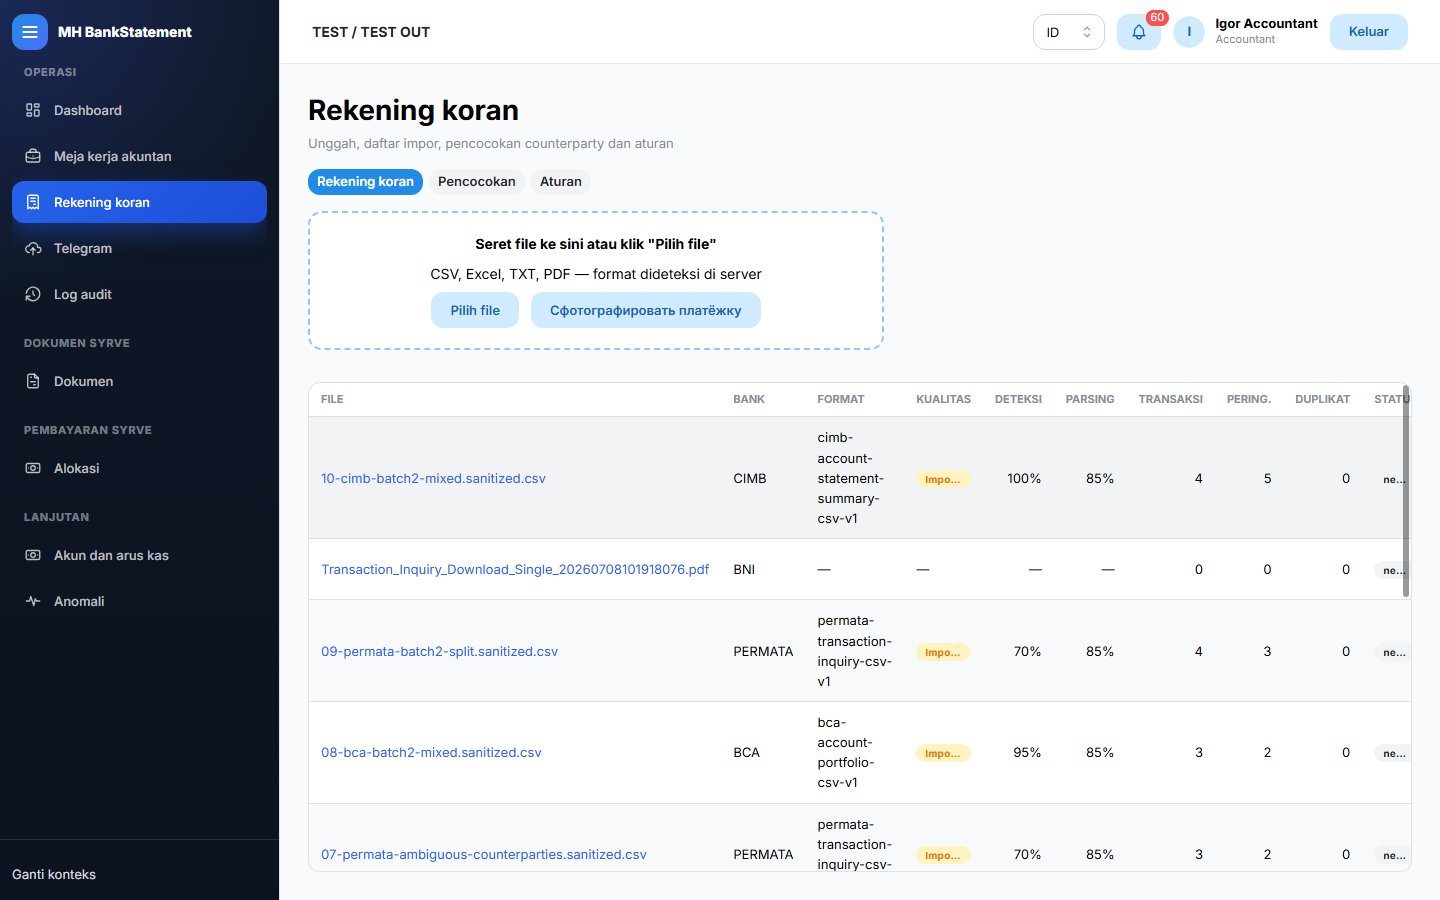Open the 10-cimb-batch2-mixed.sanitized.csv file link
Image resolution: width=1440 pixels, height=900 pixels.
coord(433,478)
